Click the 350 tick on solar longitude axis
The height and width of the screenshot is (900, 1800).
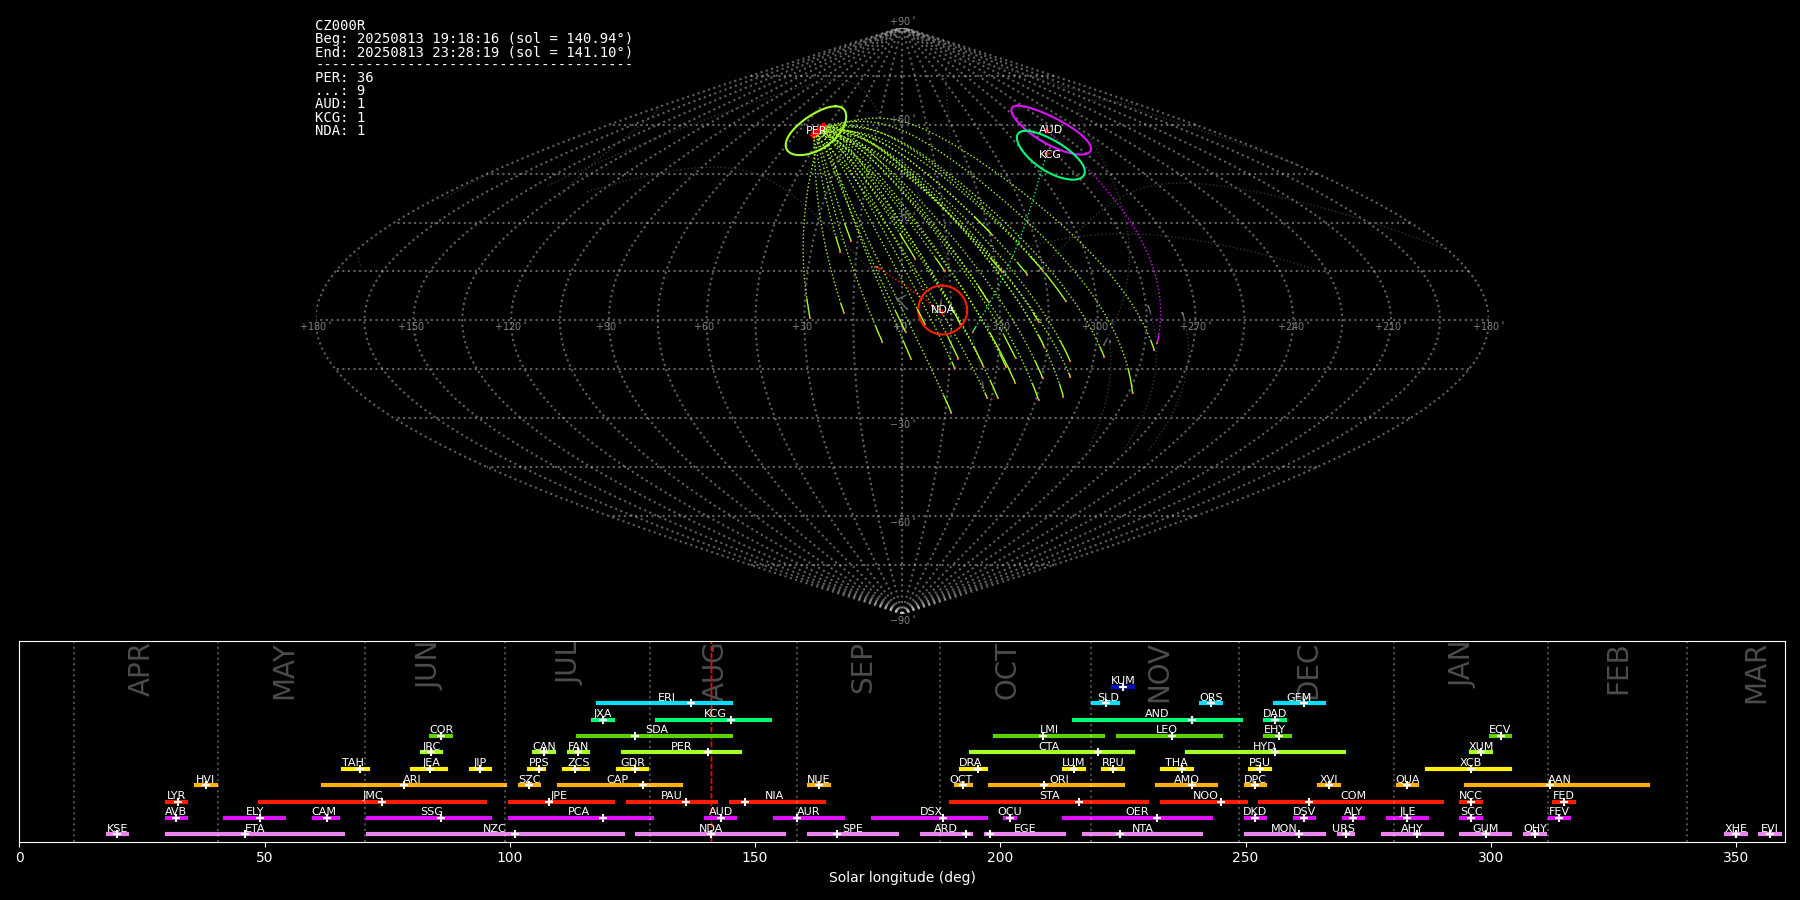click(x=1736, y=858)
